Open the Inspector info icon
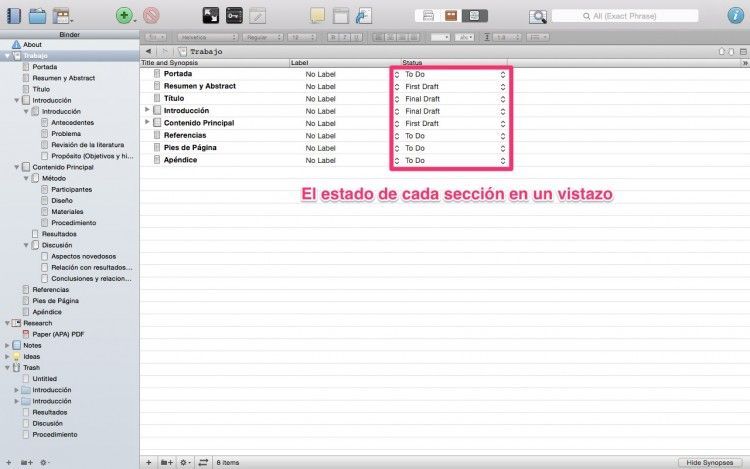Screen dimensions: 750x469 pos(735,16)
